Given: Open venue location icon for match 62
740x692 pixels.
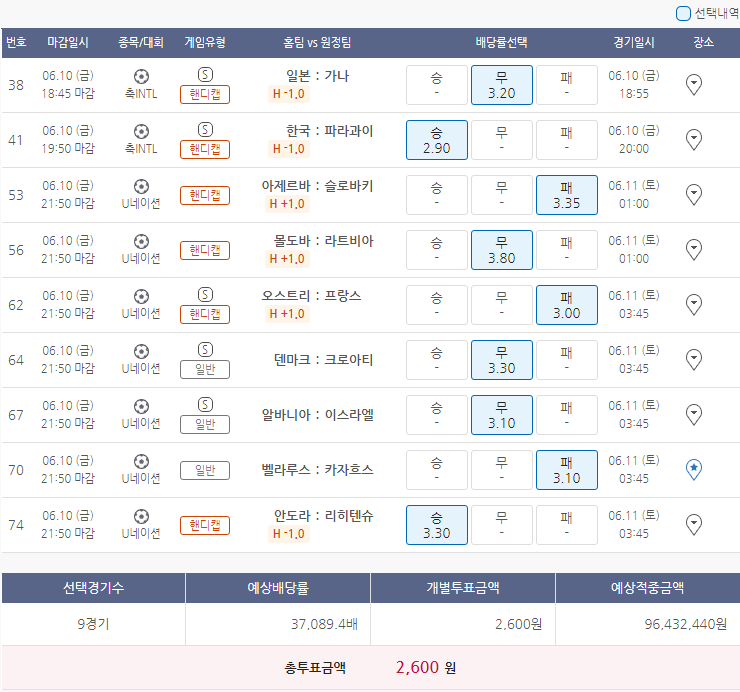Looking at the screenshot, I should (693, 305).
